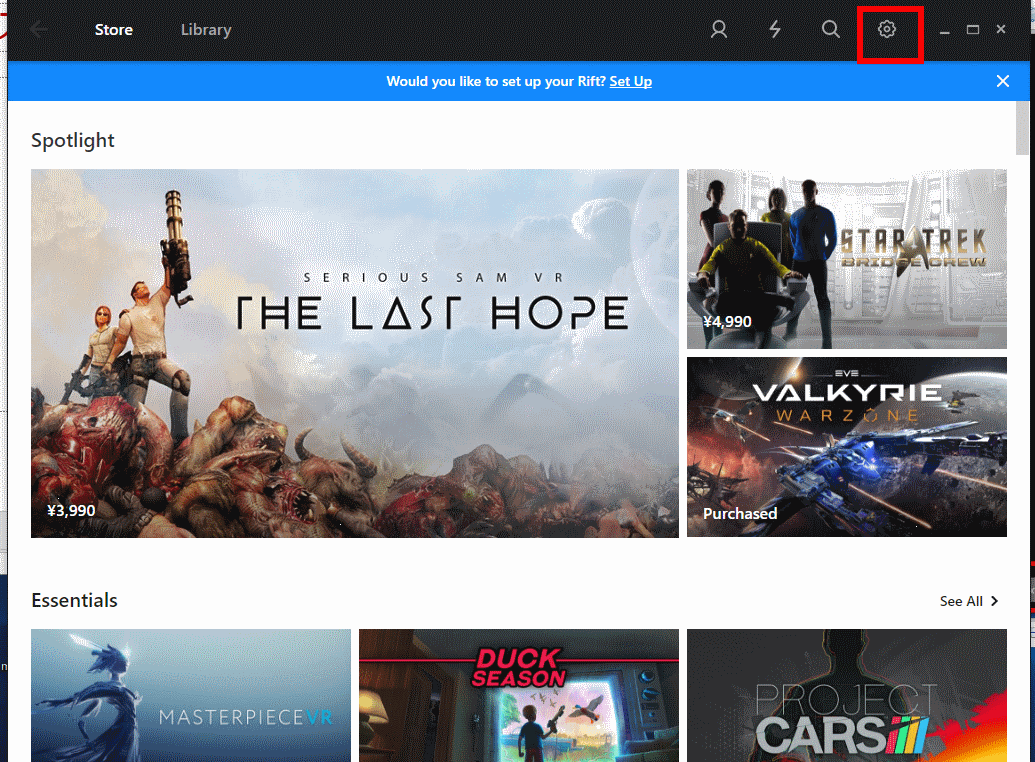
Task: Open the profile person icon
Action: pyautogui.click(x=719, y=29)
